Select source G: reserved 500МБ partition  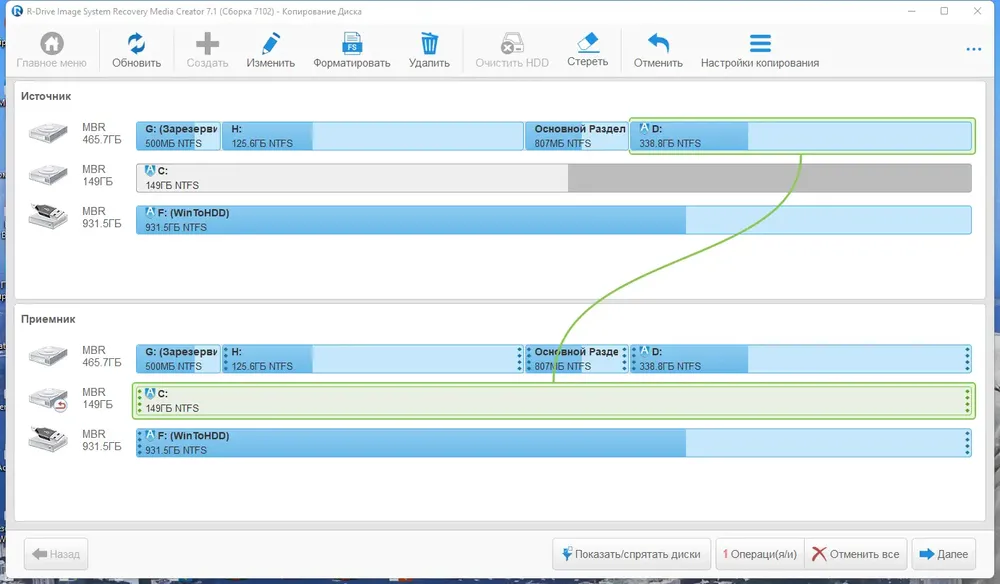click(x=178, y=136)
